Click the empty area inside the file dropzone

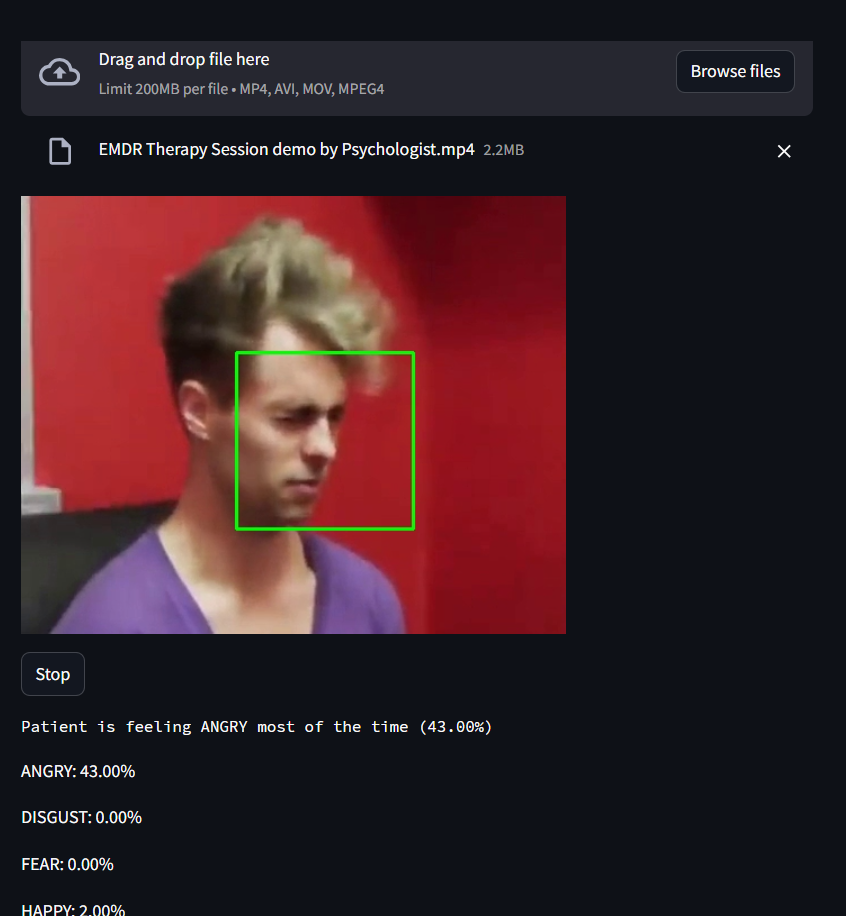[526, 76]
